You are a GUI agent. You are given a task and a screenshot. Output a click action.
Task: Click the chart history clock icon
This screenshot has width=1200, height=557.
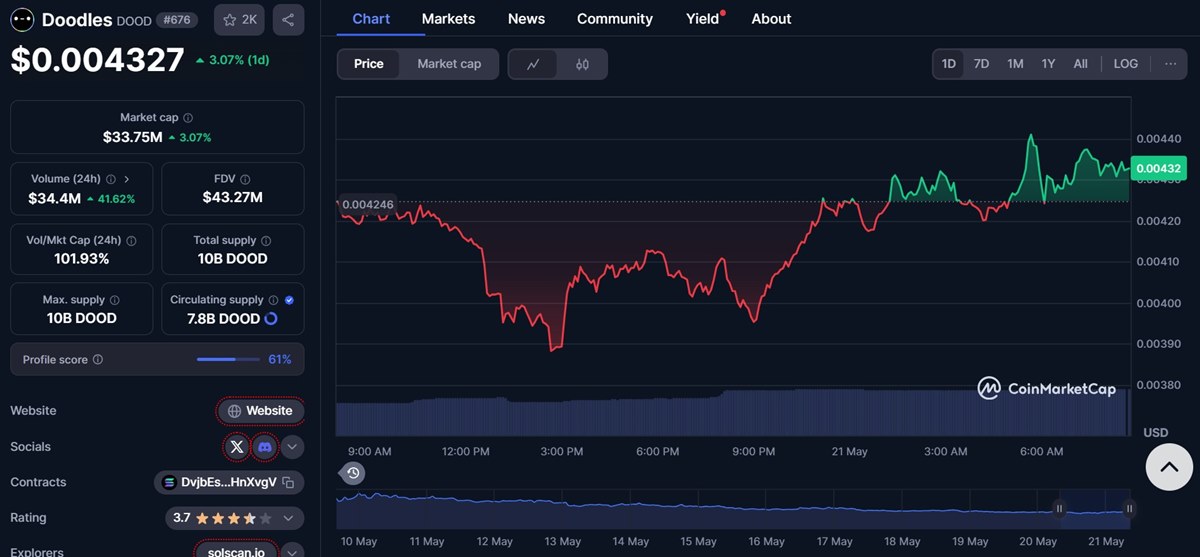353,473
